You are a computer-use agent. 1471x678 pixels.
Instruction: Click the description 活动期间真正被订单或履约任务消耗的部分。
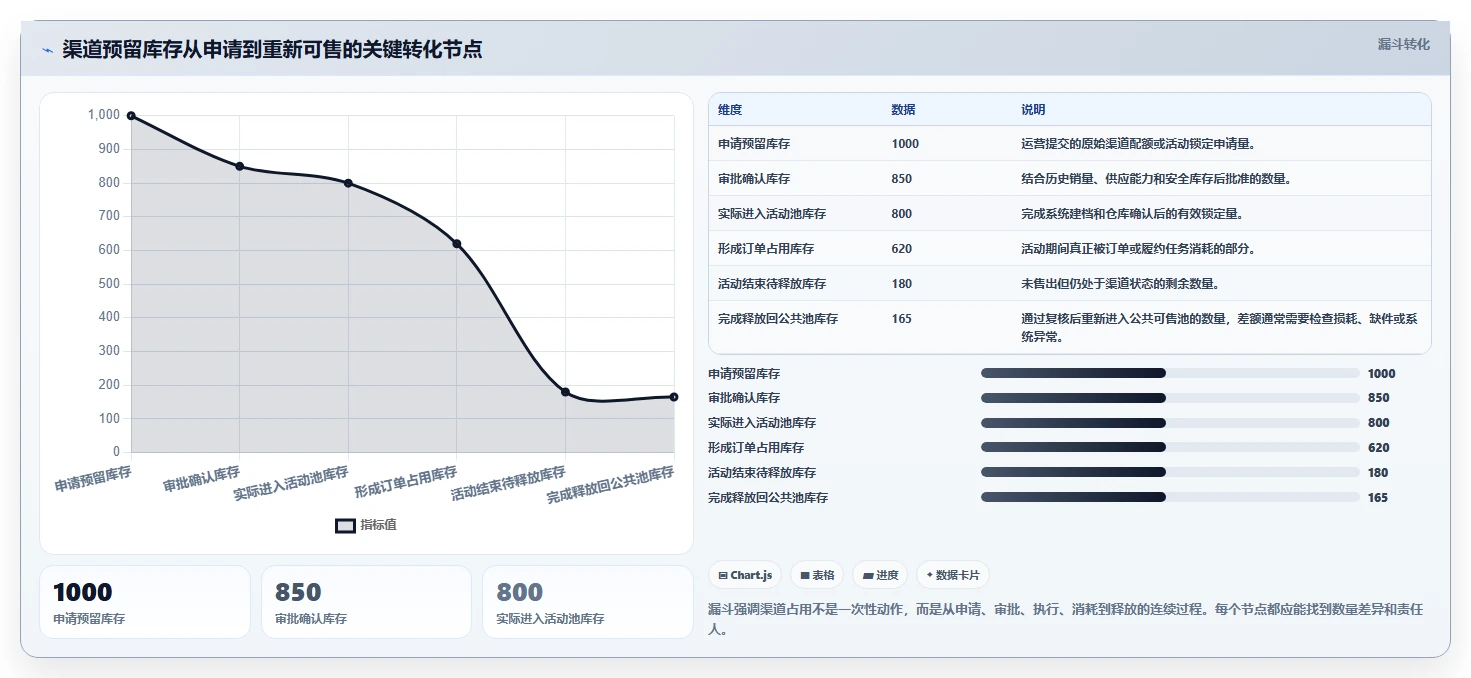pyautogui.click(x=1138, y=249)
